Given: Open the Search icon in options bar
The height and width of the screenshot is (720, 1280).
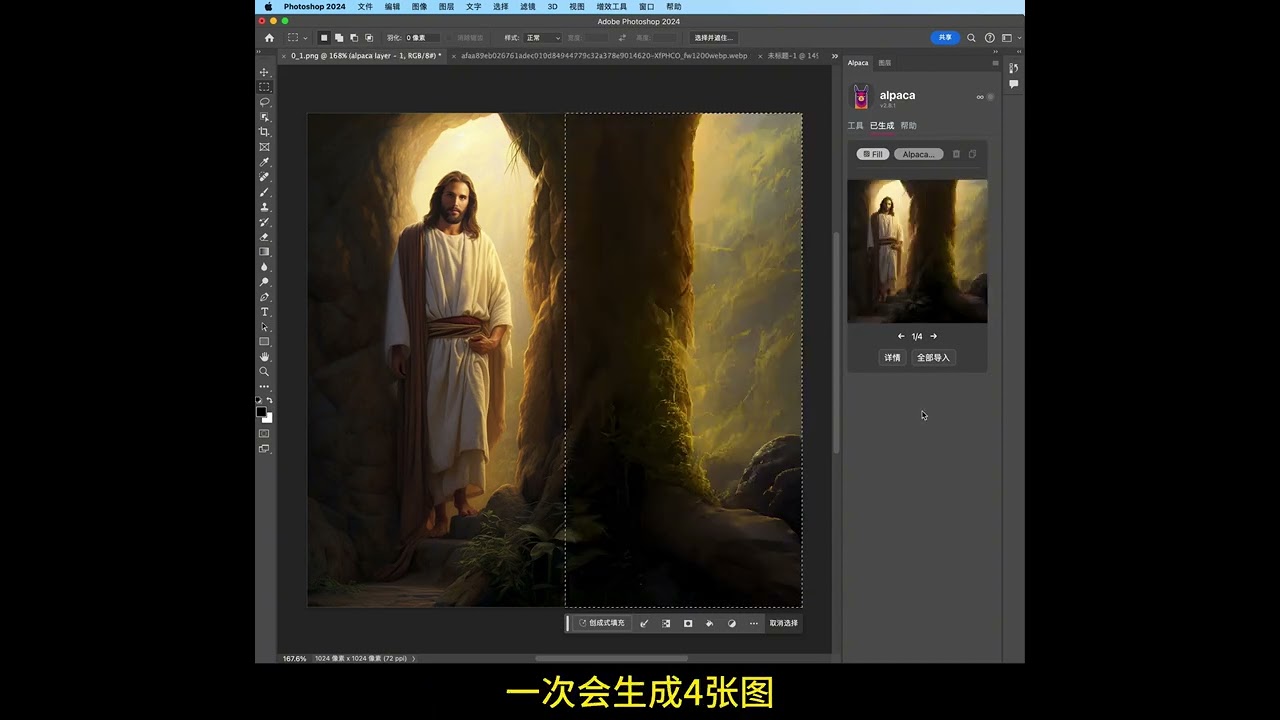Looking at the screenshot, I should pos(971,38).
